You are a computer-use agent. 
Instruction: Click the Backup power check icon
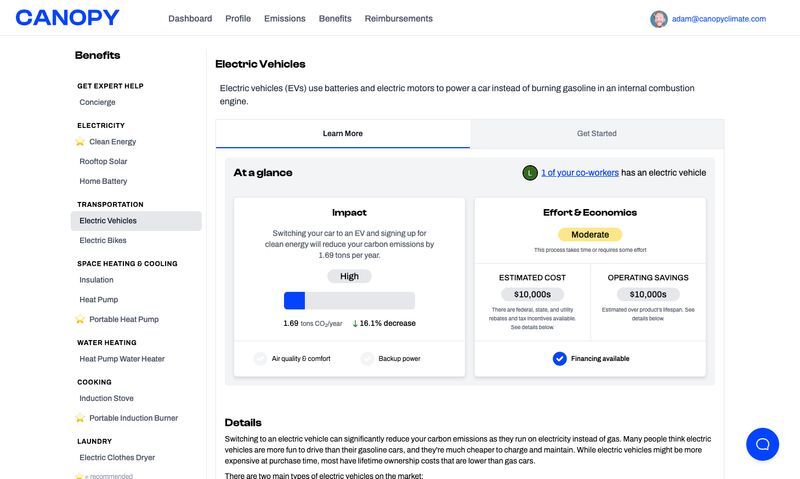(367, 358)
